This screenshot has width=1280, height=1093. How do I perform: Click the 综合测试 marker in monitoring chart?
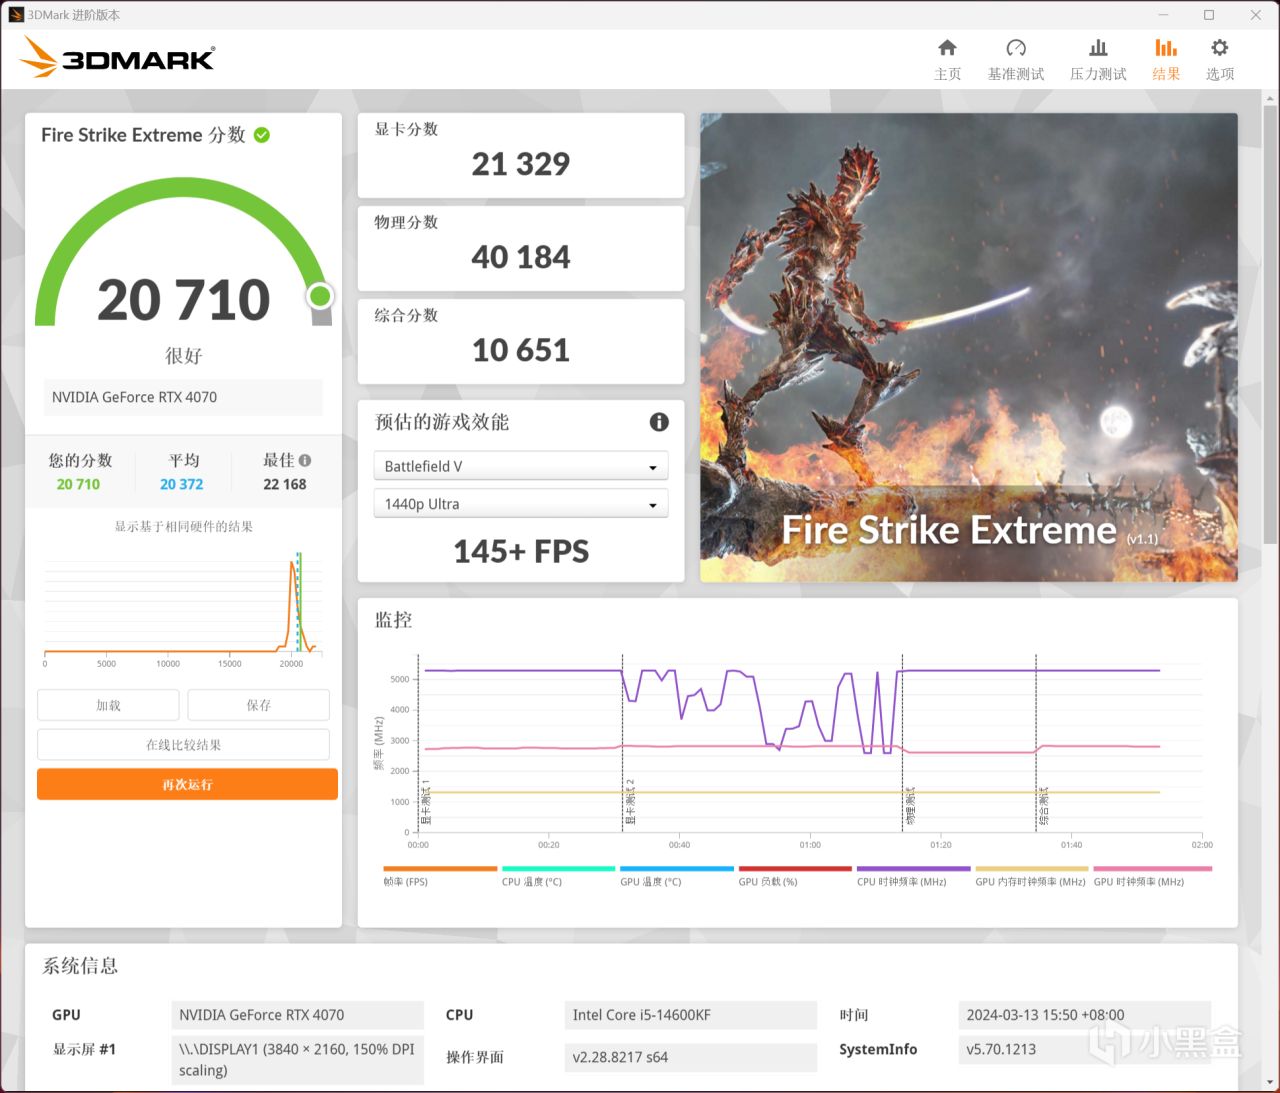(x=1044, y=806)
